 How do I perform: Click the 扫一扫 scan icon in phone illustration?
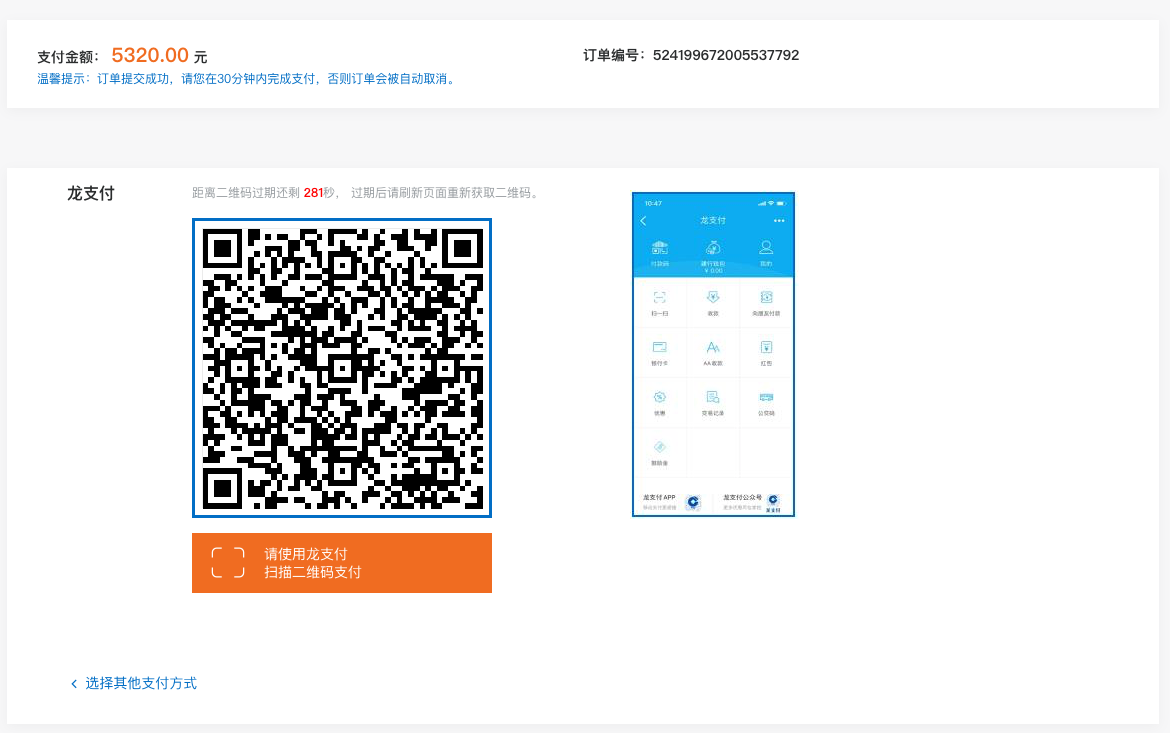click(660, 298)
